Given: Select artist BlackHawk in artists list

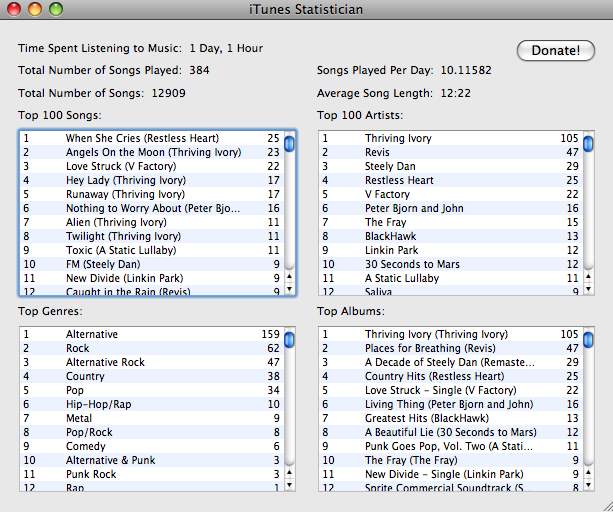Looking at the screenshot, I should coord(451,236).
